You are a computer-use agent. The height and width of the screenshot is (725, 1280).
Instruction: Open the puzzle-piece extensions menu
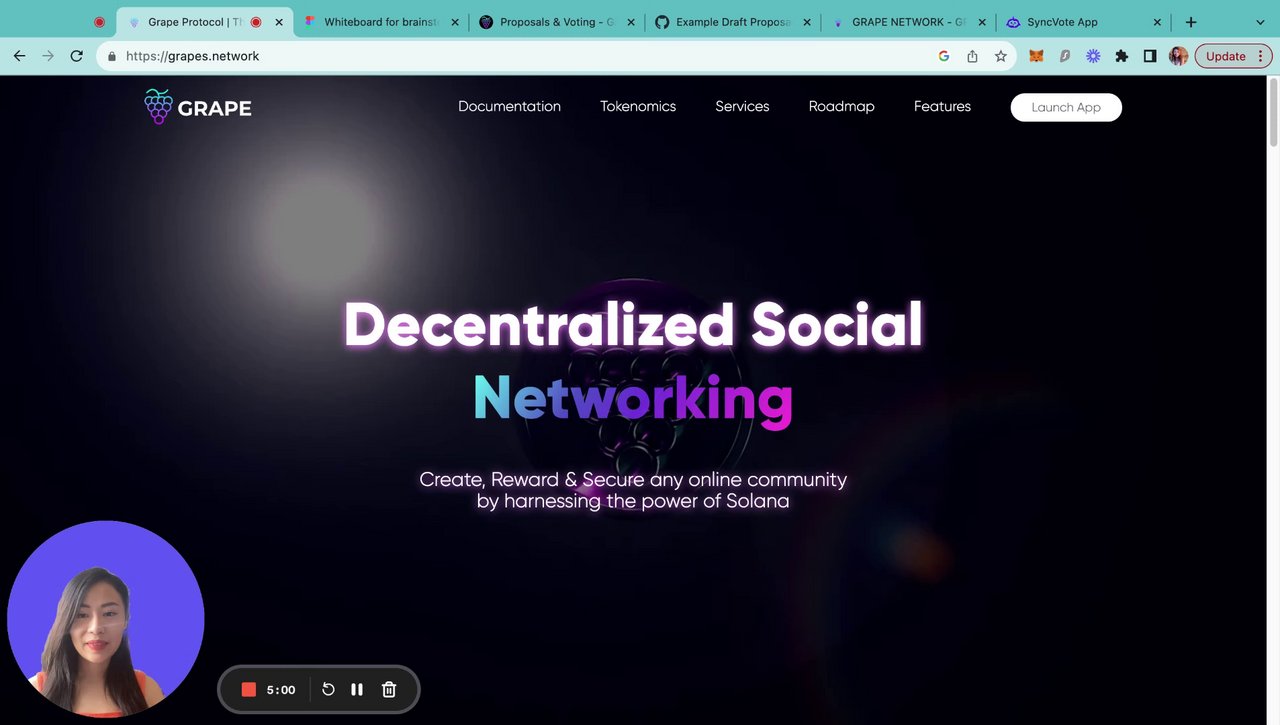(x=1121, y=56)
